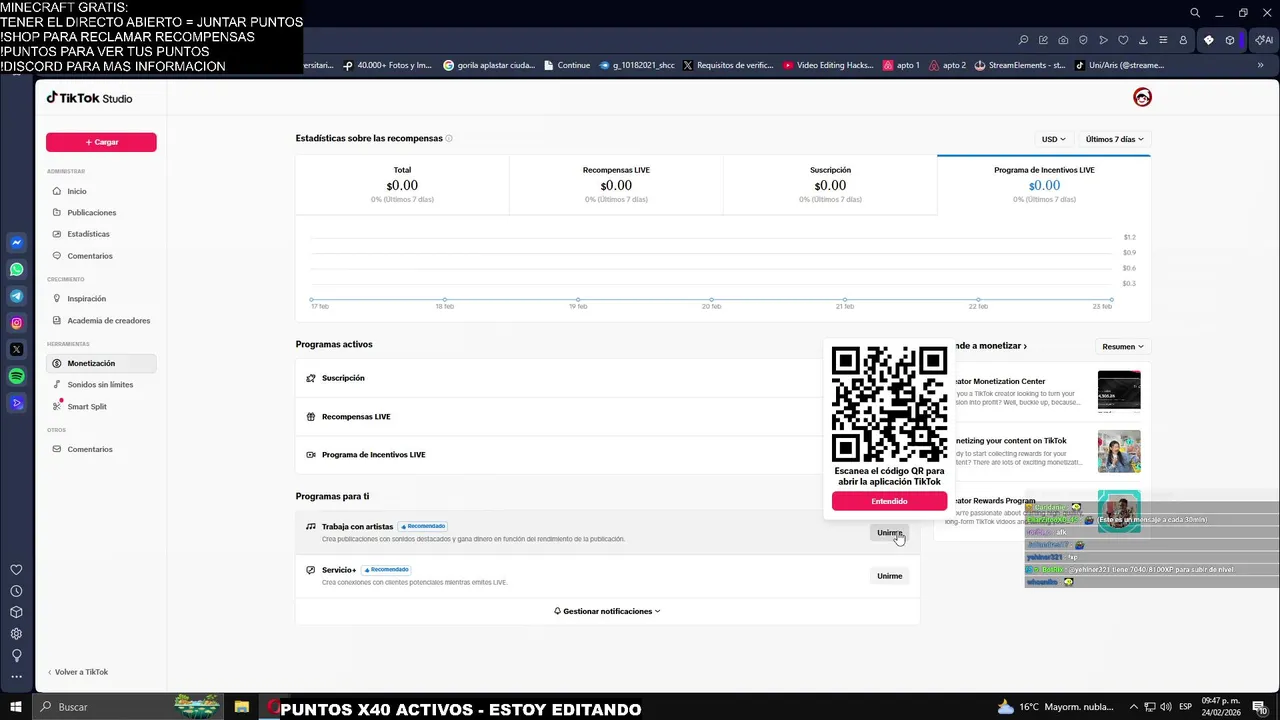
Task: Open the three-dots sidebar setup menu
Action: (x=16, y=677)
